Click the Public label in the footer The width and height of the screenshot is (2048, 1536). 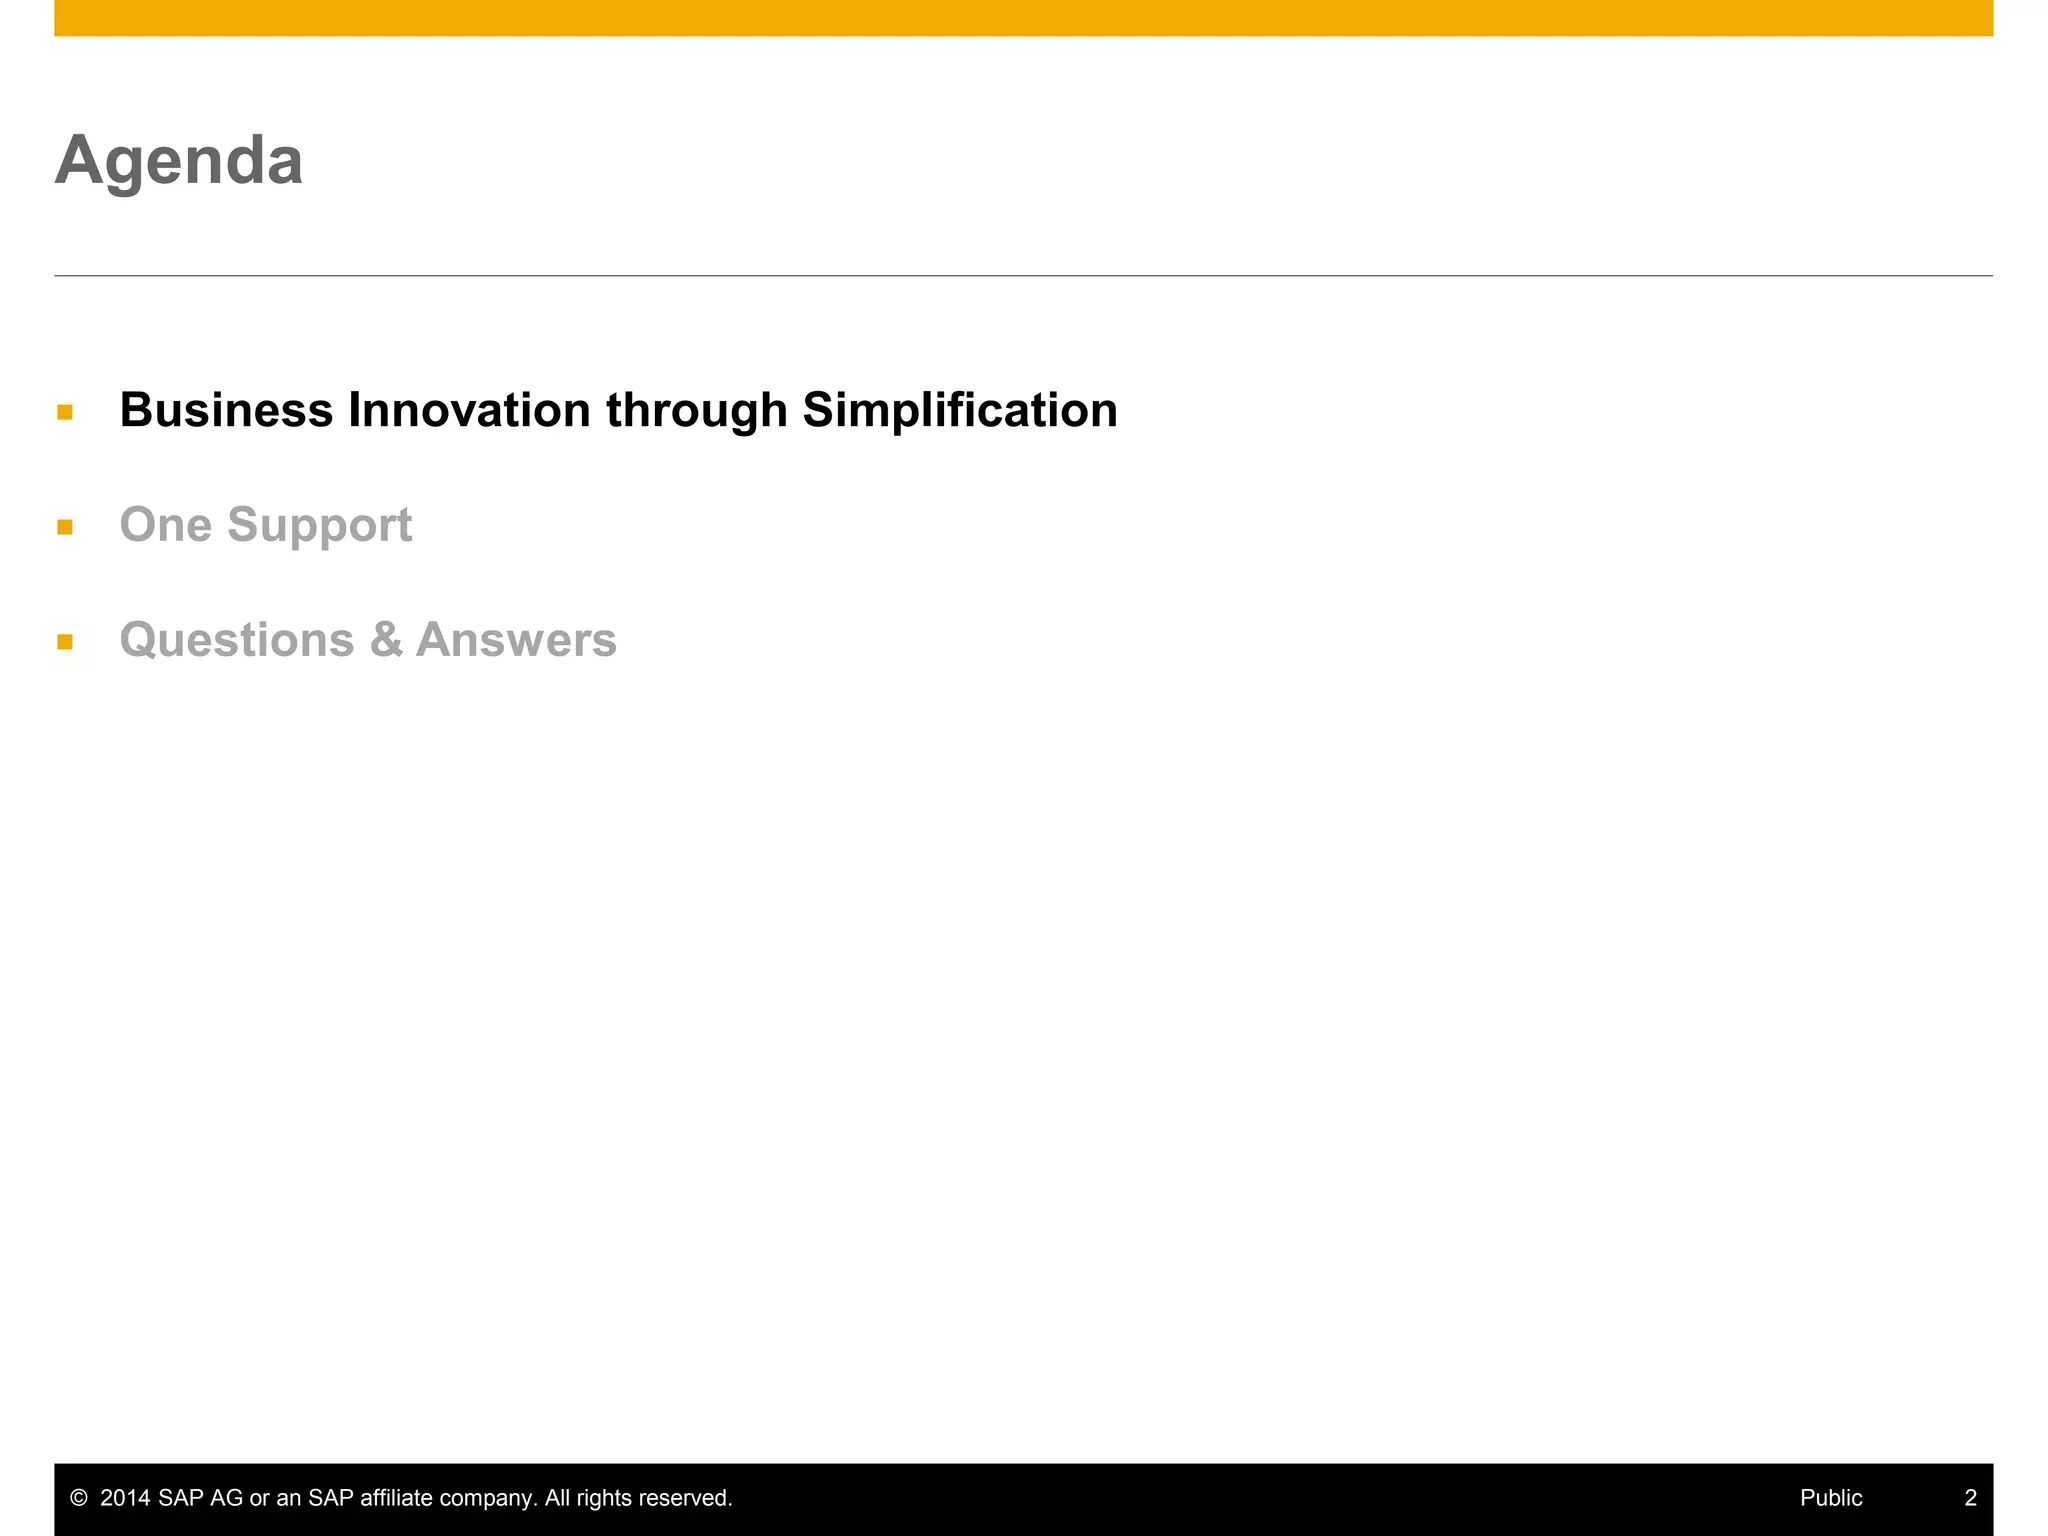tap(1831, 1498)
